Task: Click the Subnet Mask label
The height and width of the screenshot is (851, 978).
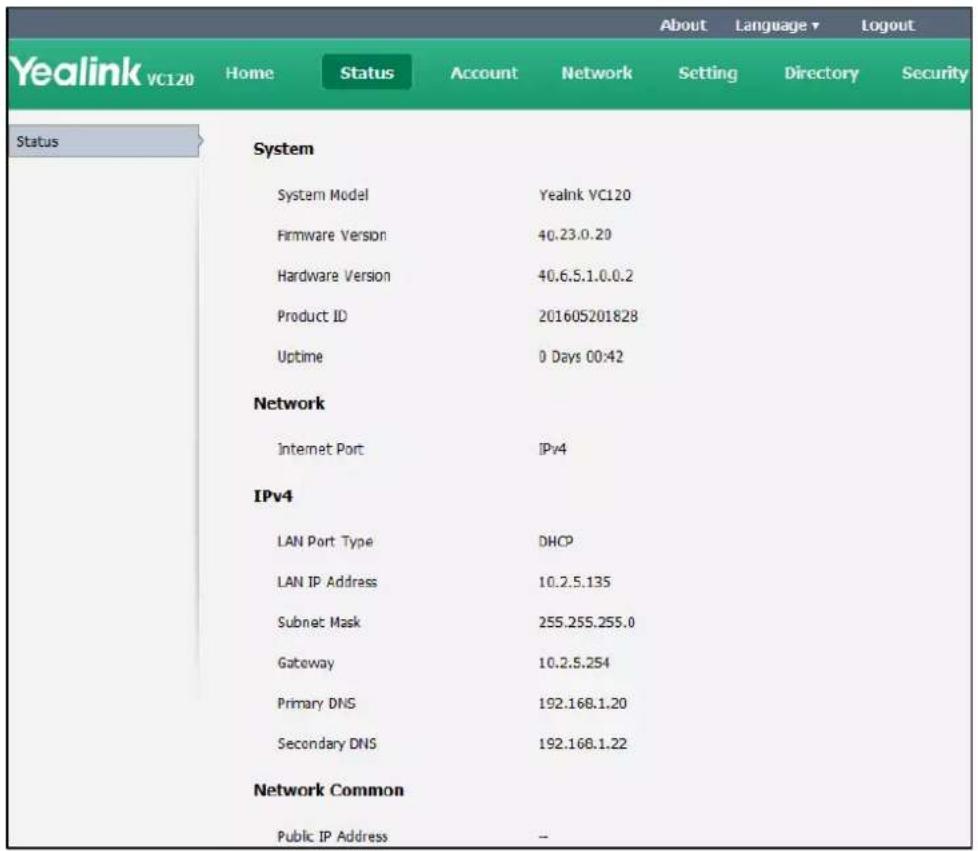Action: tap(319, 623)
